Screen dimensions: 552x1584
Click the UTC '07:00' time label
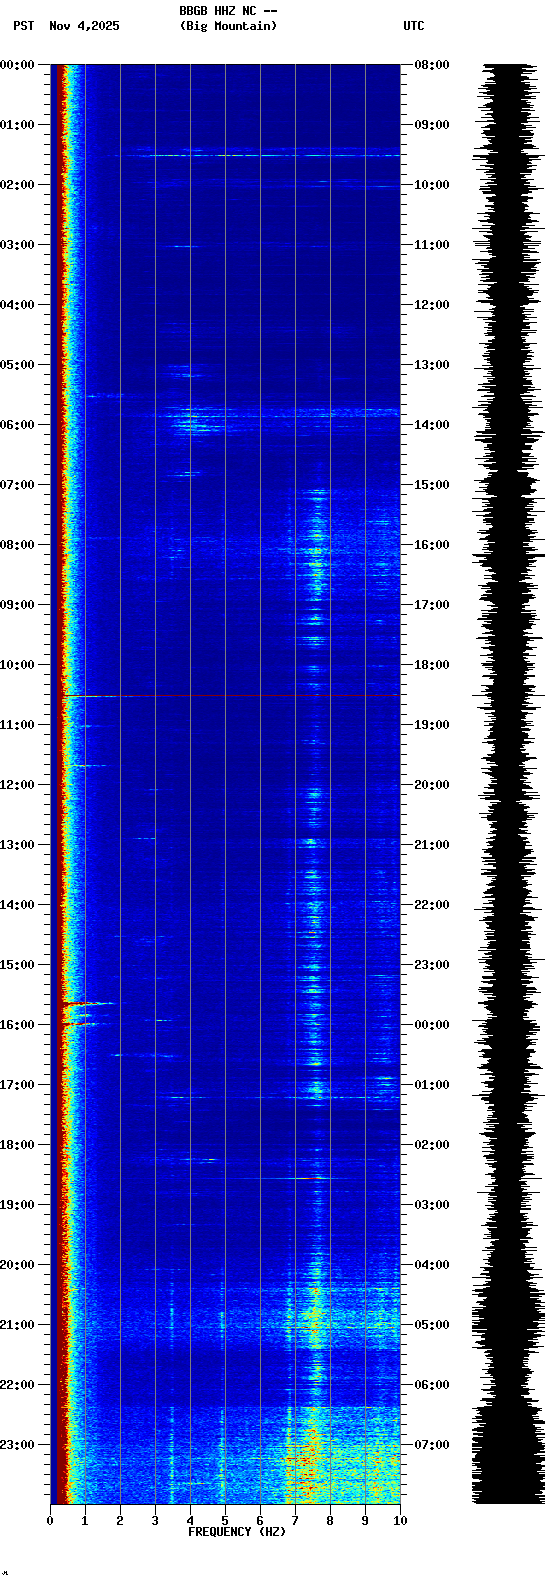(432, 1445)
